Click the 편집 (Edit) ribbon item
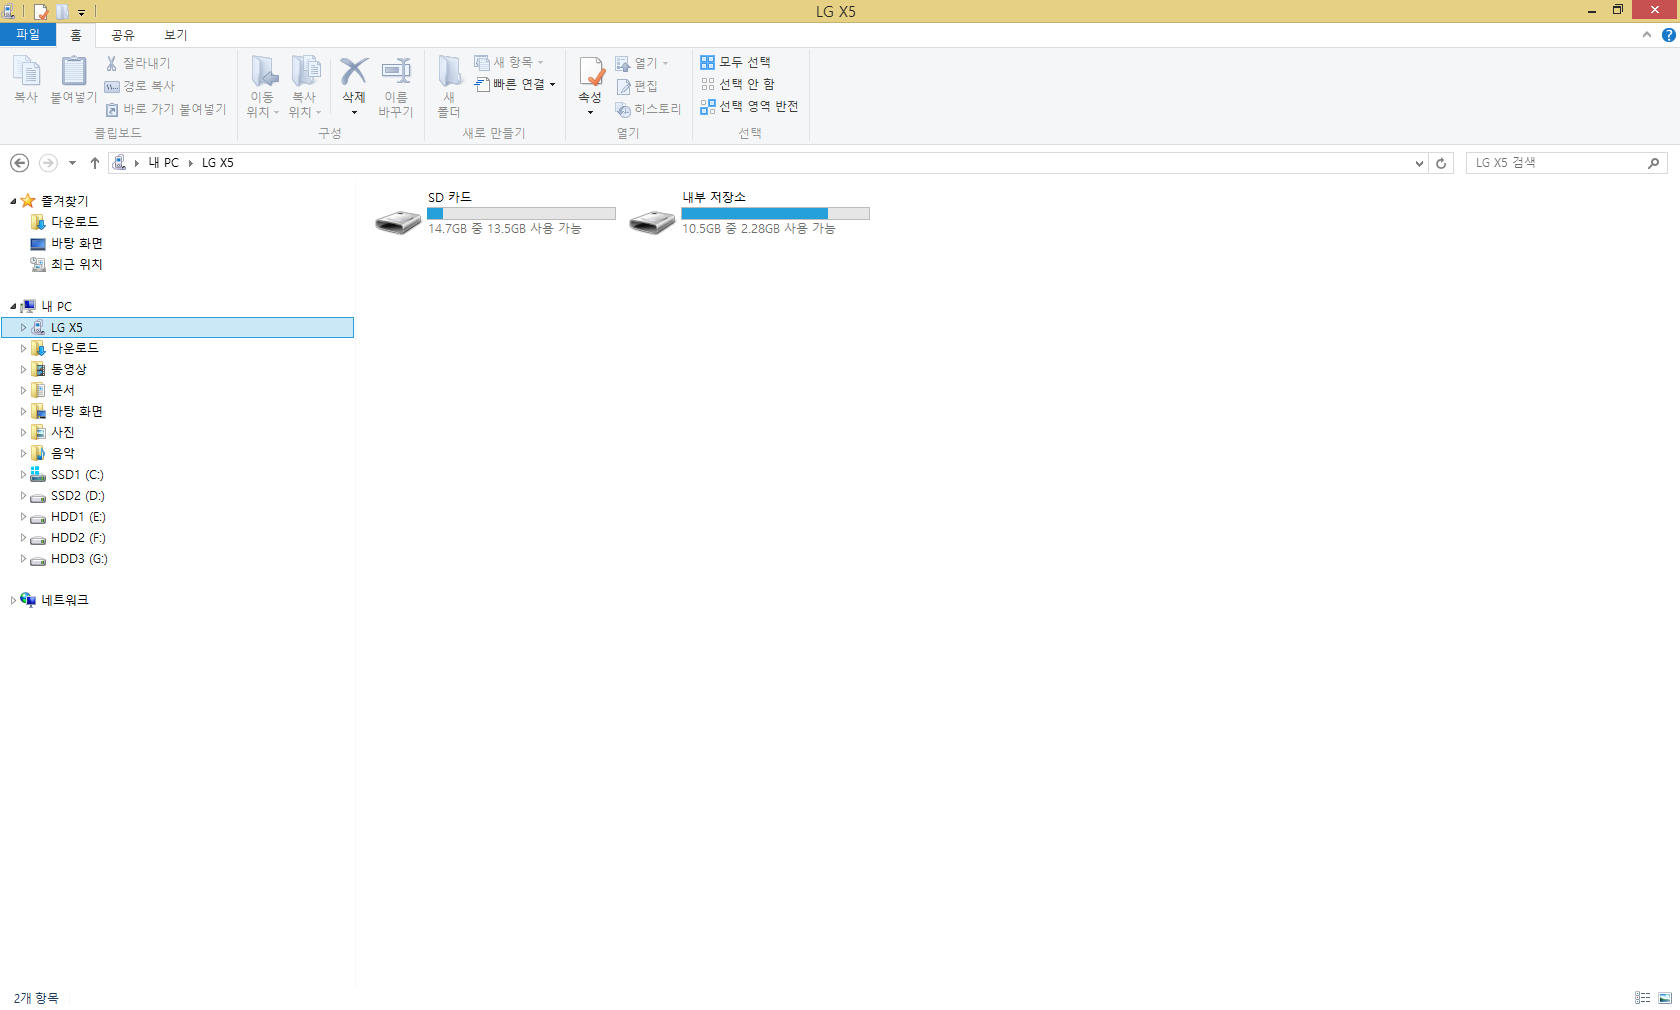Screen dimensions: 1680x1010 tap(637, 86)
